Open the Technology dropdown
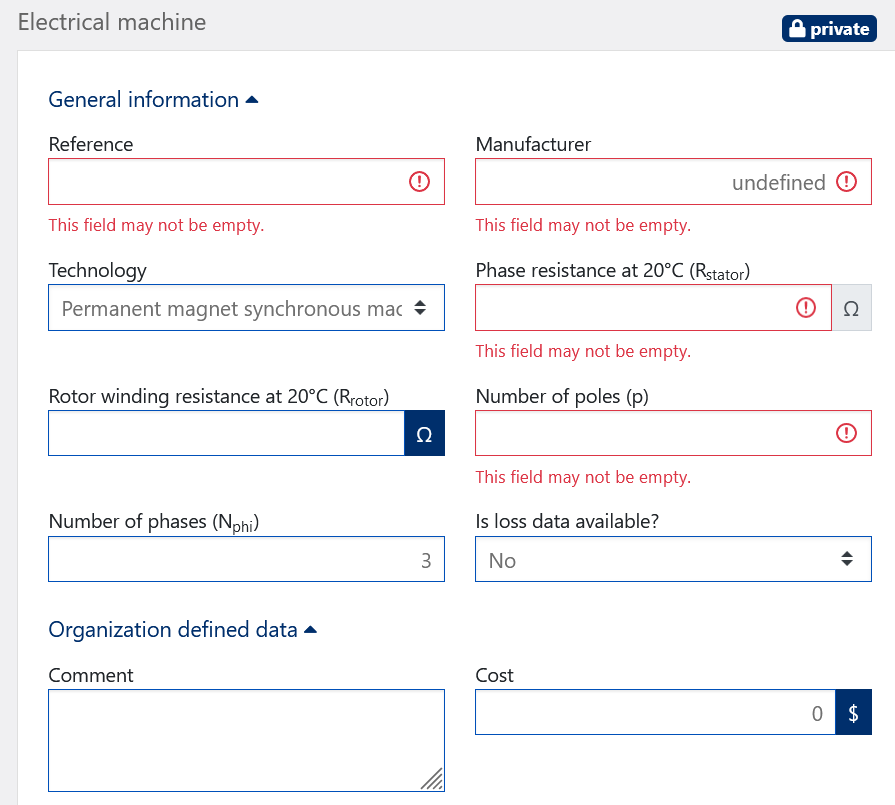Viewport: 895px width, 805px height. (246, 308)
